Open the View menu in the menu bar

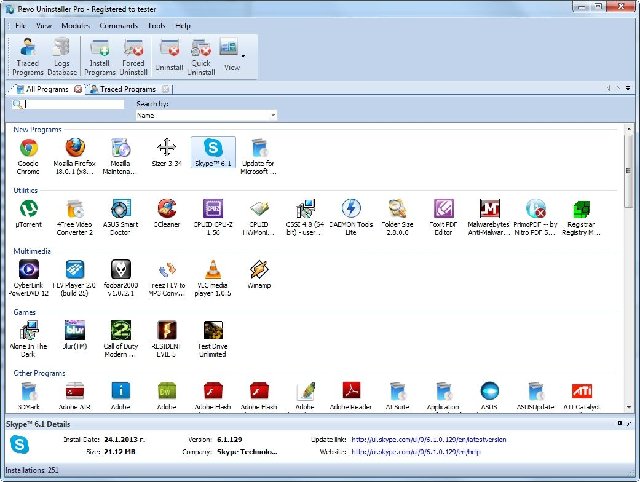click(x=44, y=26)
